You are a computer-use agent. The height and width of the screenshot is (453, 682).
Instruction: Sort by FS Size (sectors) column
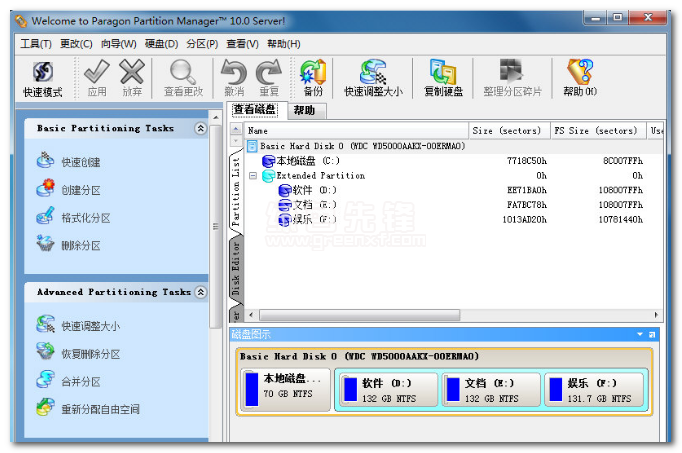(598, 130)
